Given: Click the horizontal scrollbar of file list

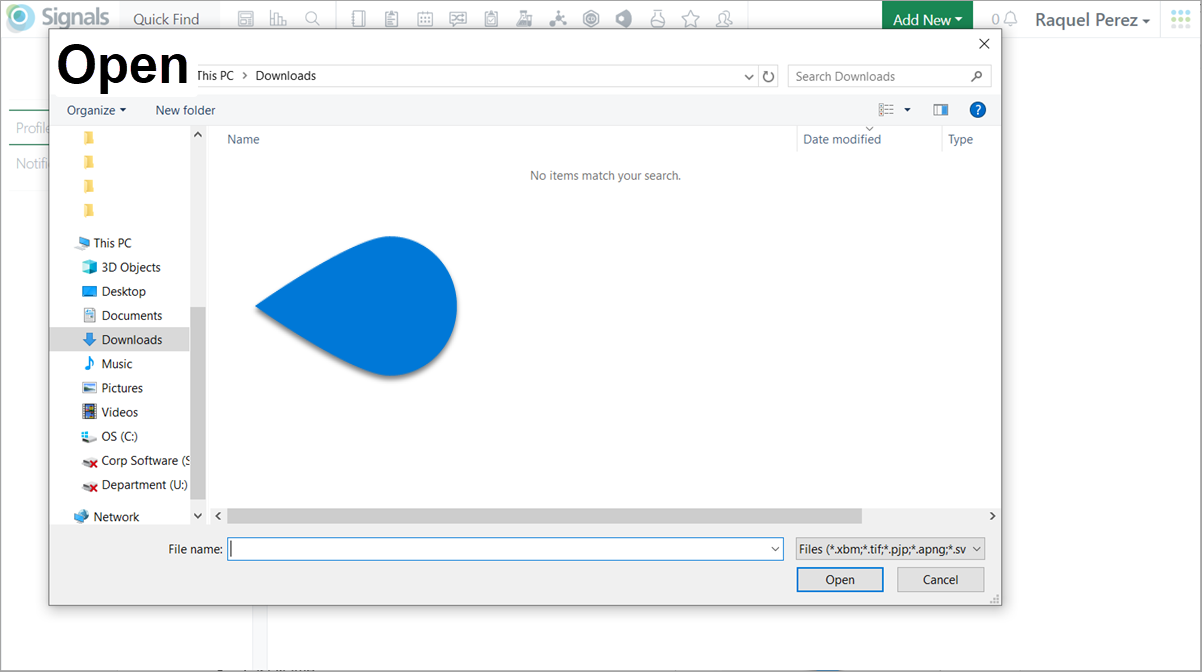Looking at the screenshot, I should pos(544,516).
